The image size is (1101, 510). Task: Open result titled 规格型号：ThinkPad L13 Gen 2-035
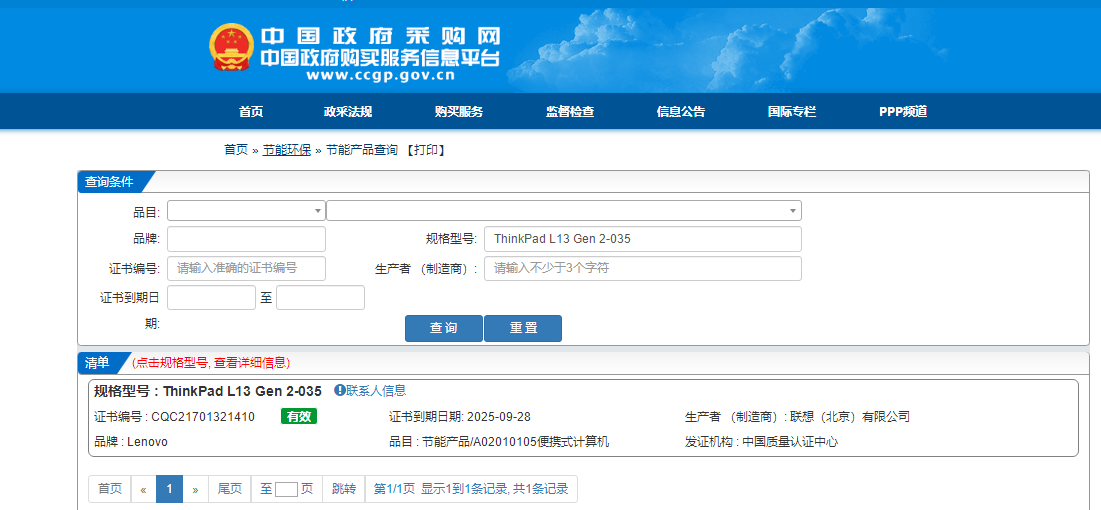pyautogui.click(x=208, y=391)
